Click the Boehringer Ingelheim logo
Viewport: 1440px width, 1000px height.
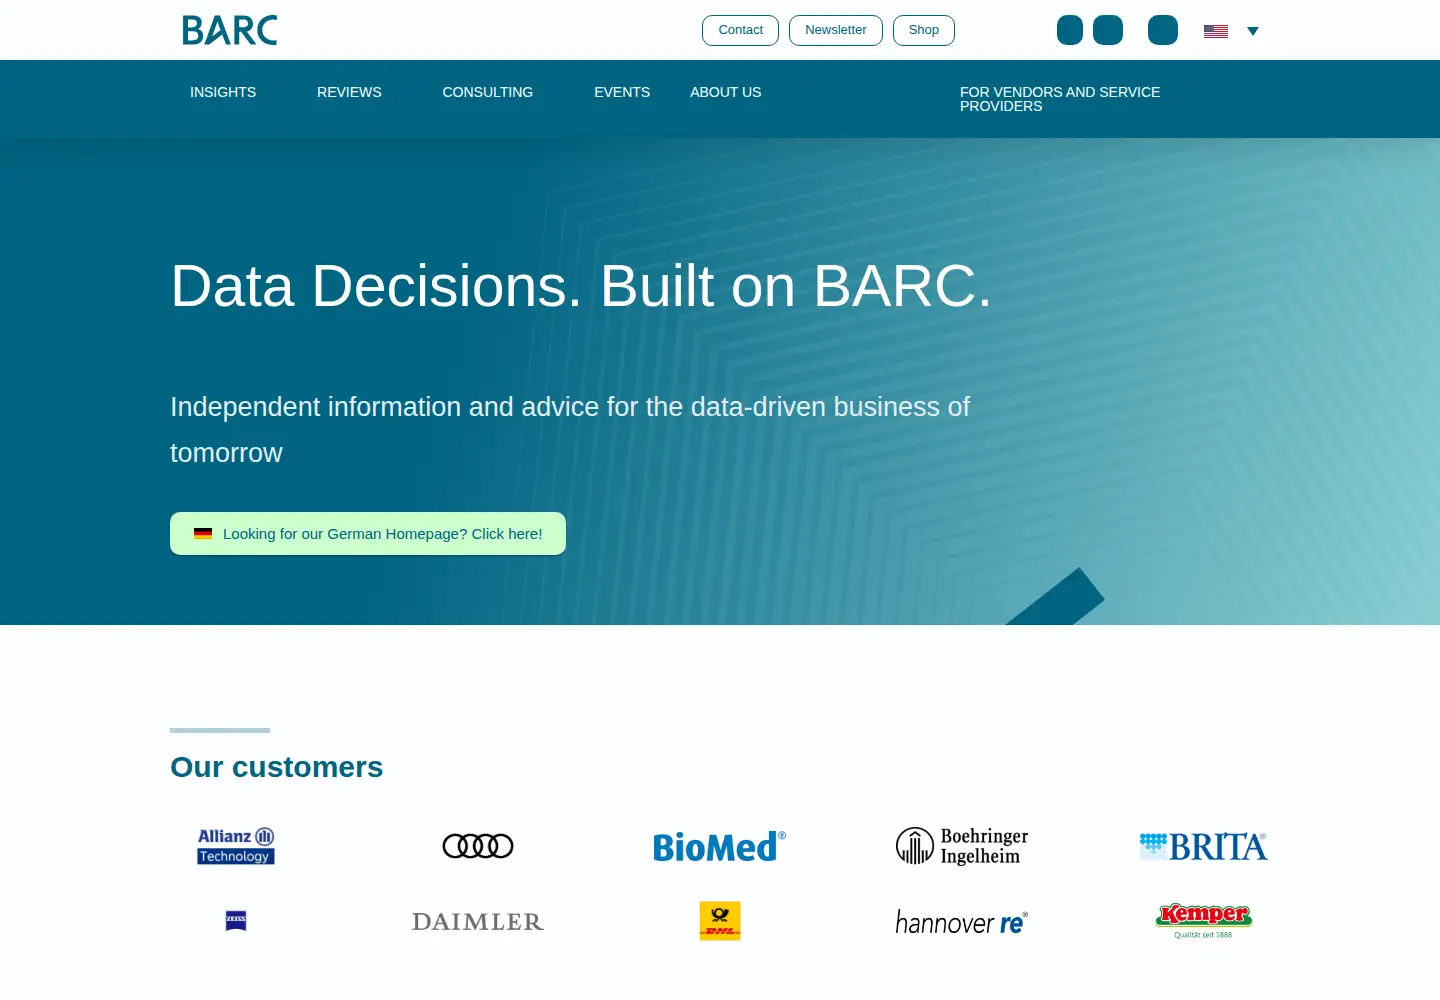tap(962, 846)
